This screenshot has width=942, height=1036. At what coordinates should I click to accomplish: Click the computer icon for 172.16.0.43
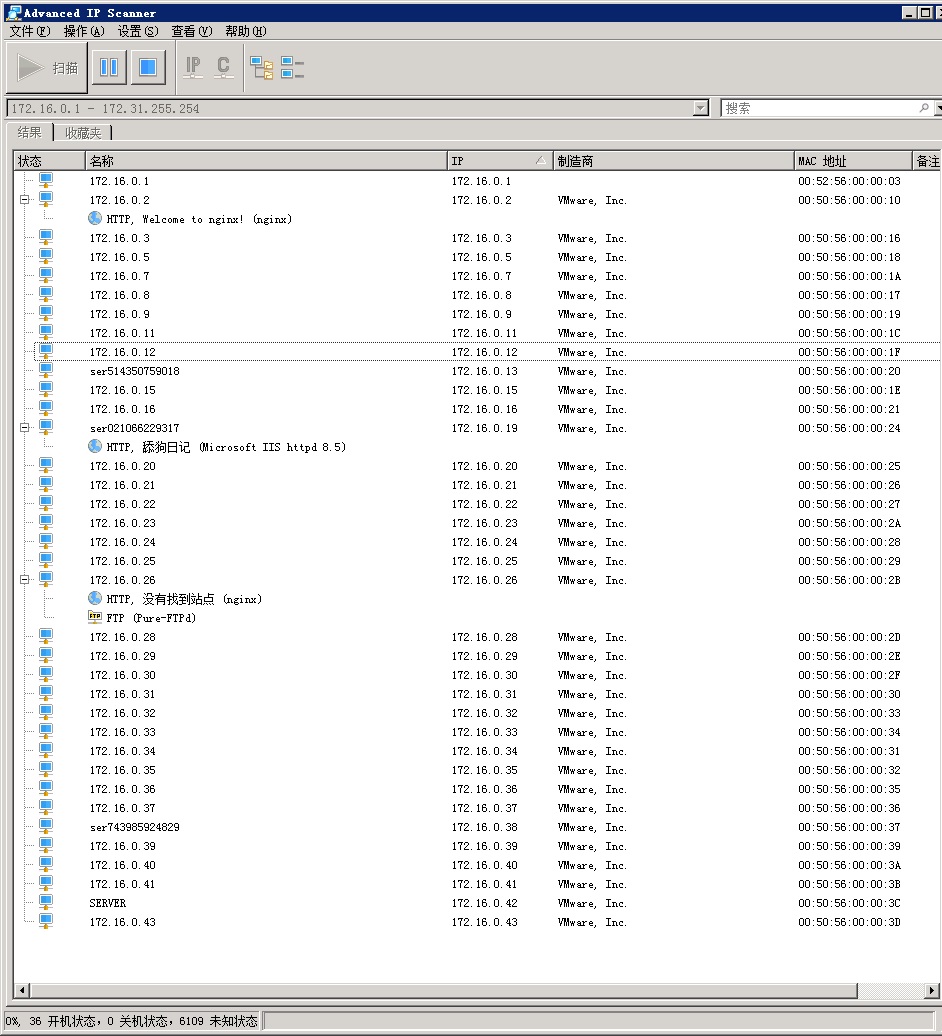click(x=46, y=922)
